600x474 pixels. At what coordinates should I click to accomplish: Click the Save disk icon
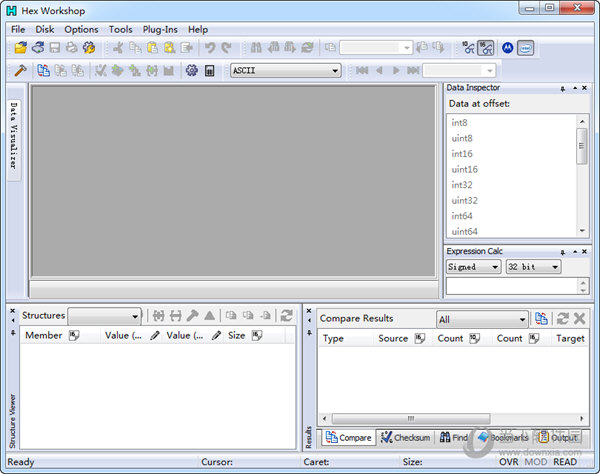(x=55, y=48)
